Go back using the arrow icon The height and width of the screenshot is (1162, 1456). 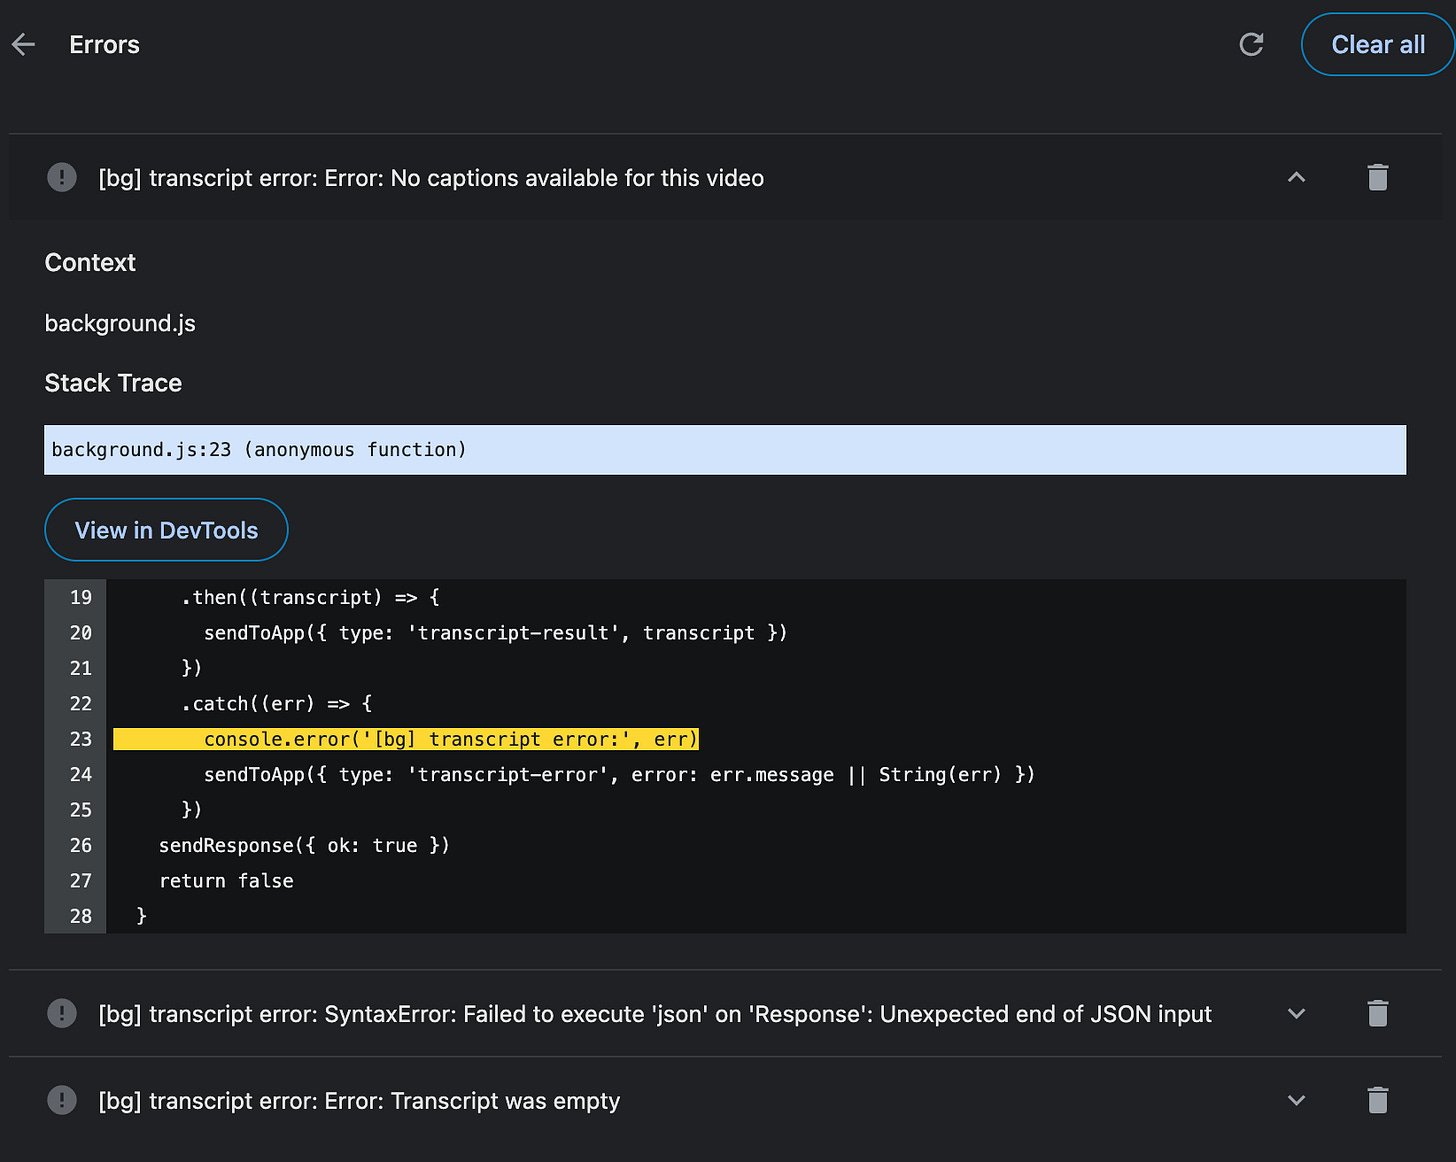pos(24,45)
